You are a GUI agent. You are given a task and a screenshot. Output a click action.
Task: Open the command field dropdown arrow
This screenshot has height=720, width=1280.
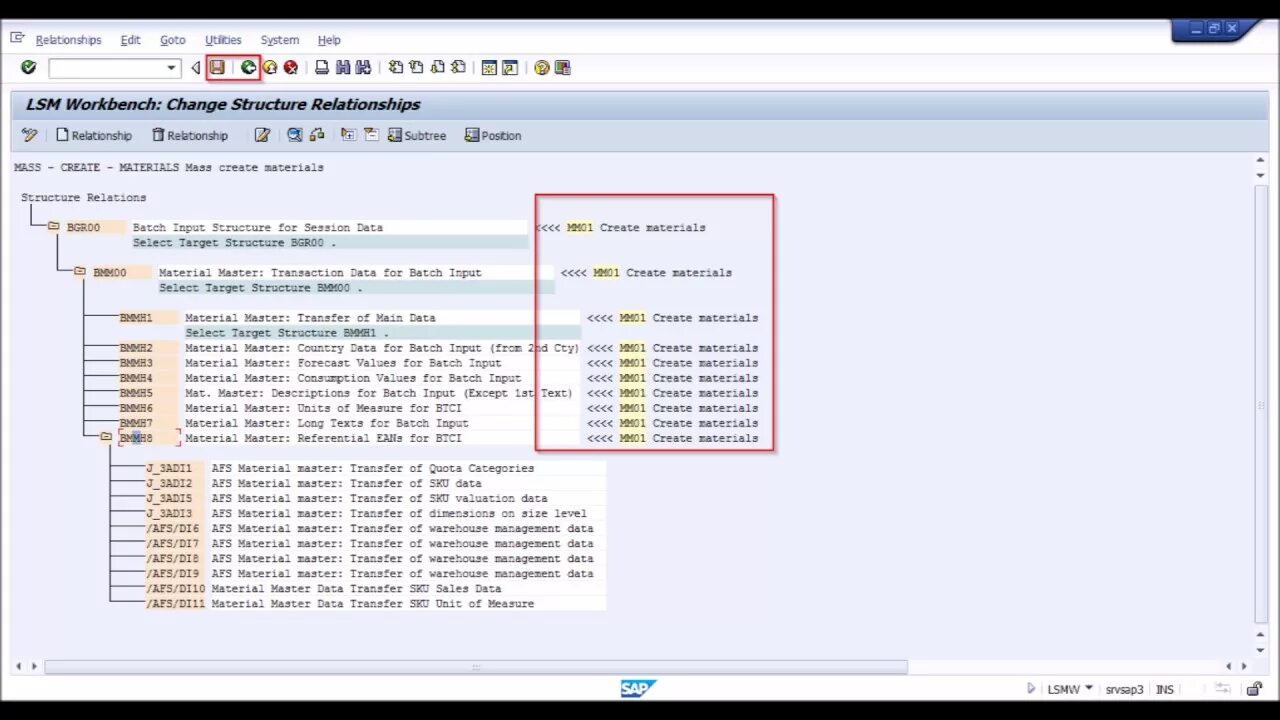point(171,68)
